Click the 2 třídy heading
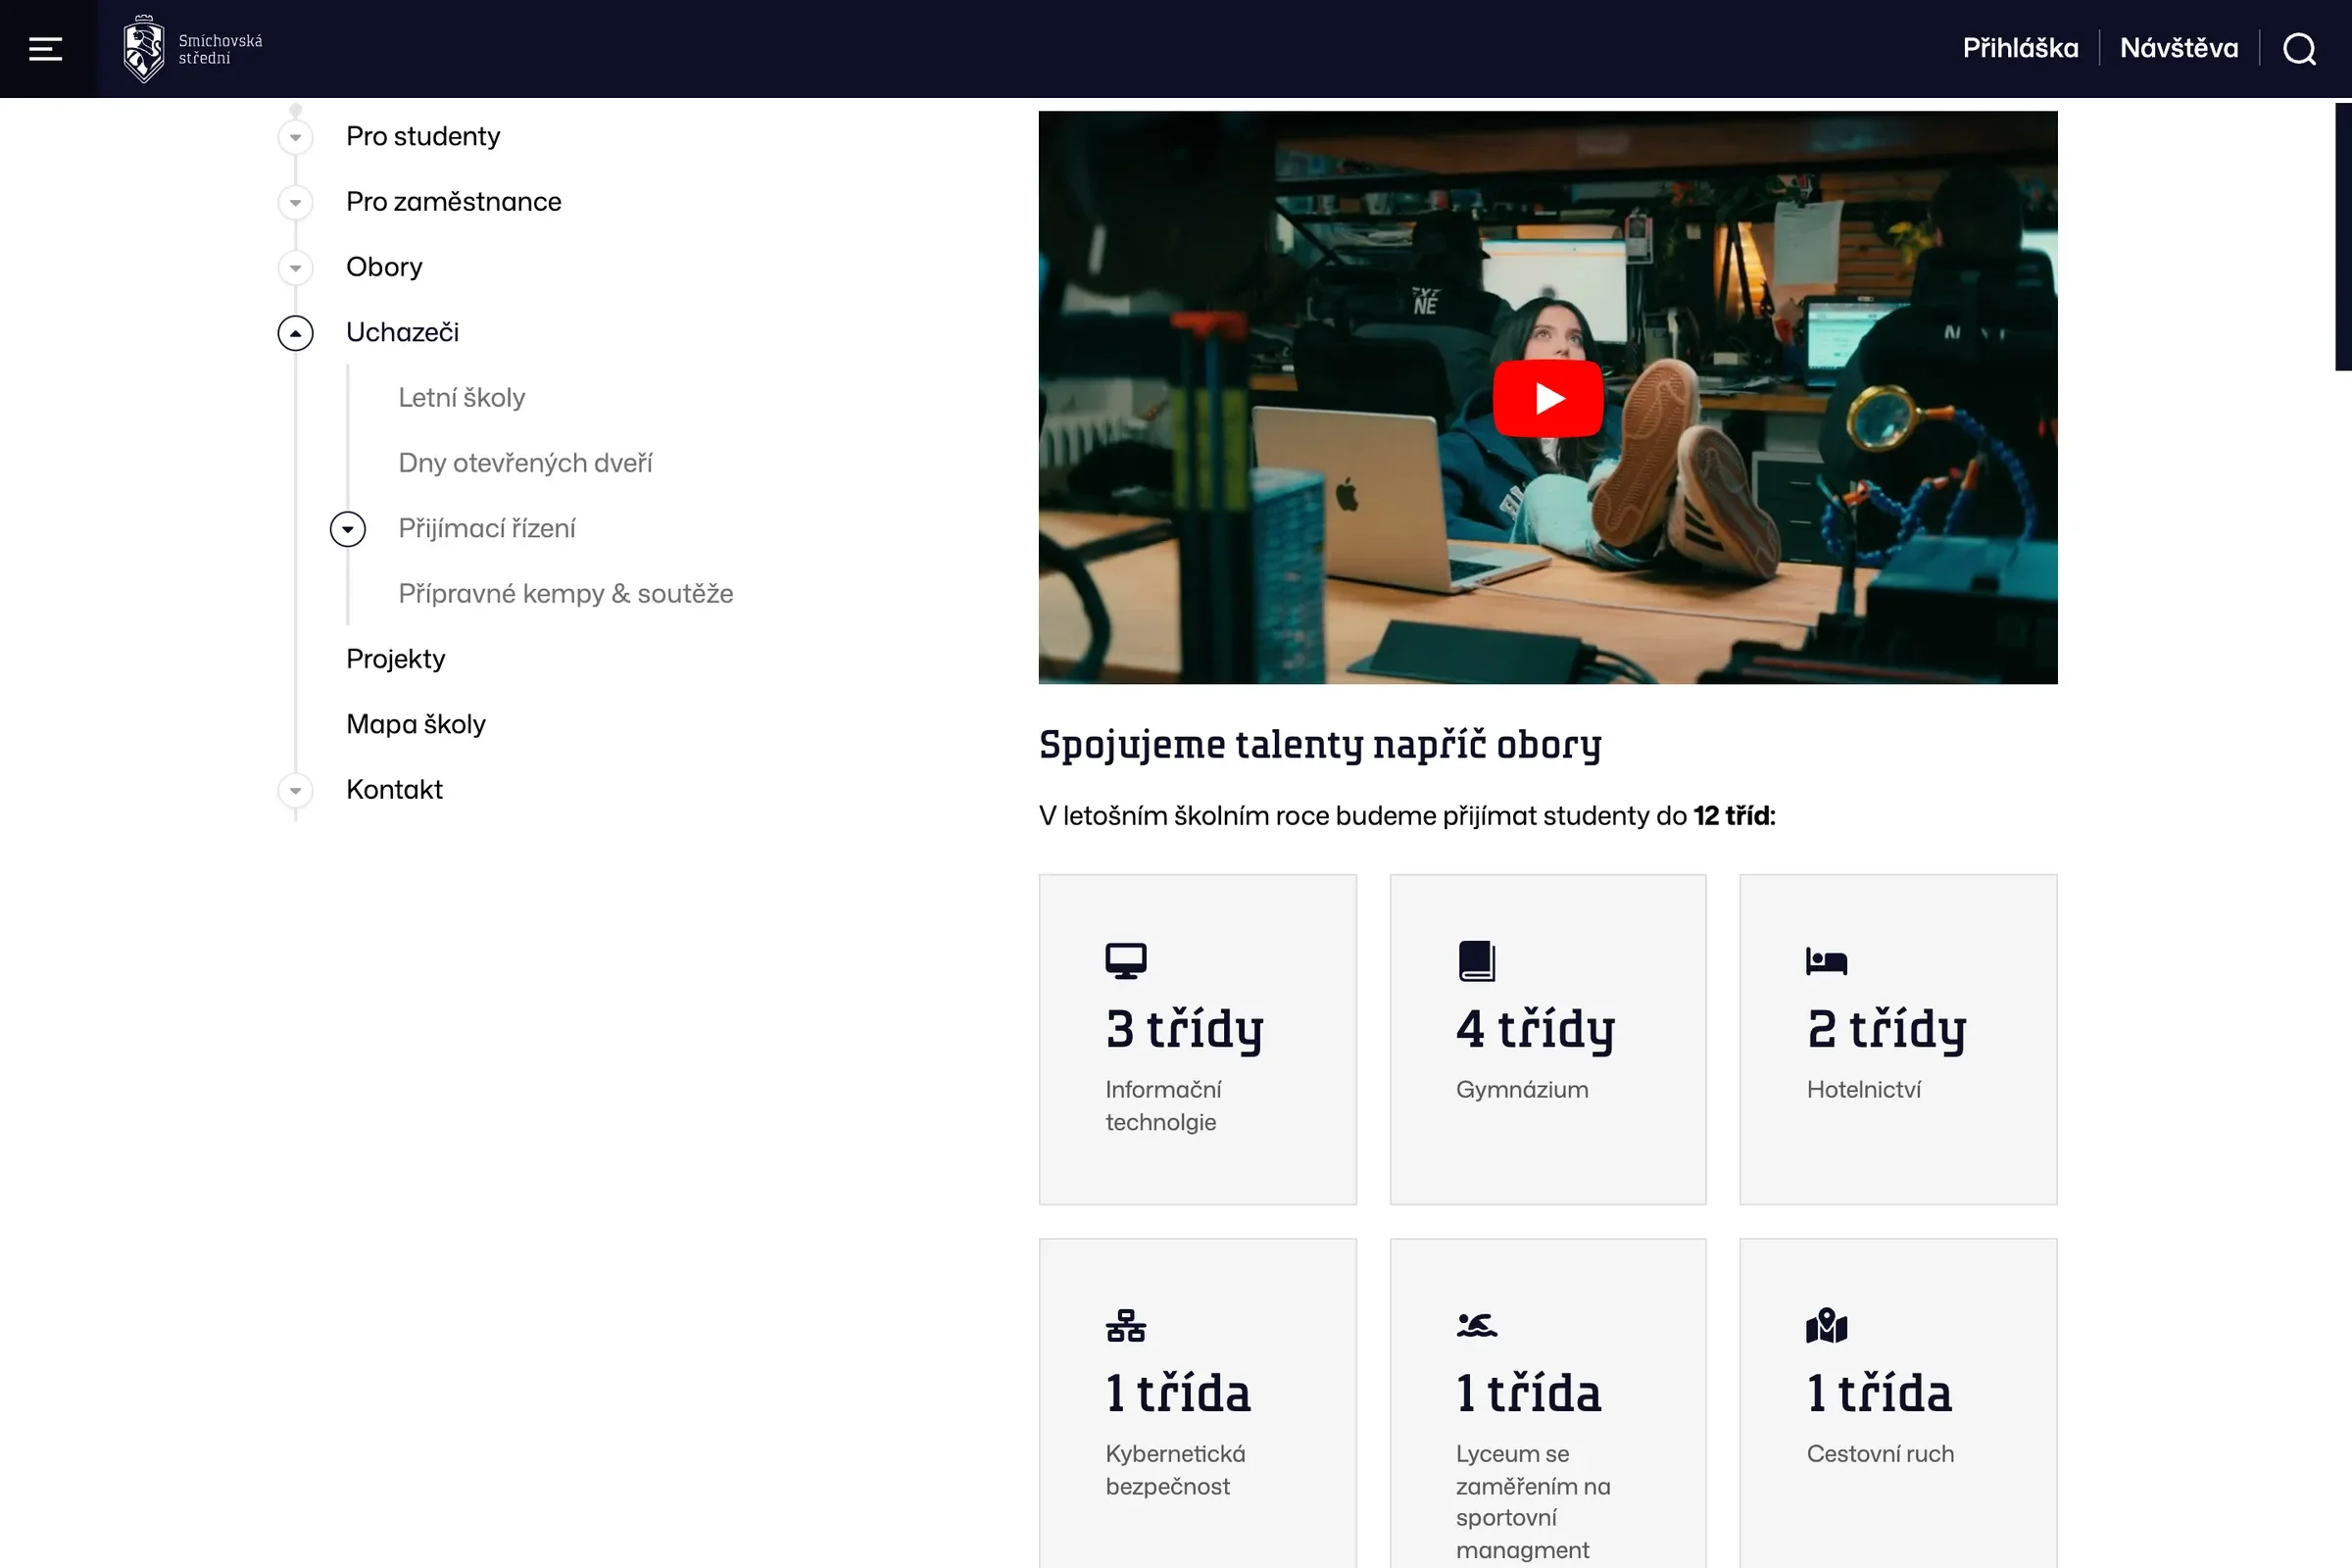The width and height of the screenshot is (2352, 1568). (1886, 1030)
